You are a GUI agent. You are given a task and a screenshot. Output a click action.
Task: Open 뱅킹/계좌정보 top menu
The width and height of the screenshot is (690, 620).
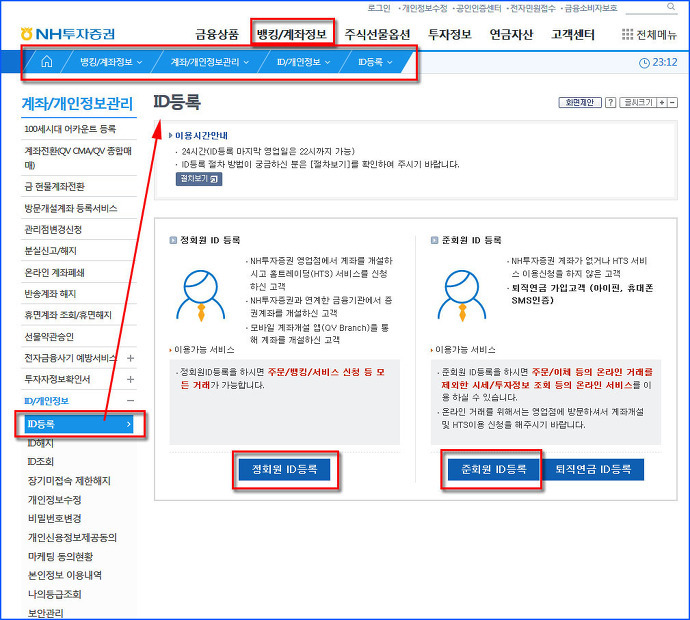tap(292, 34)
